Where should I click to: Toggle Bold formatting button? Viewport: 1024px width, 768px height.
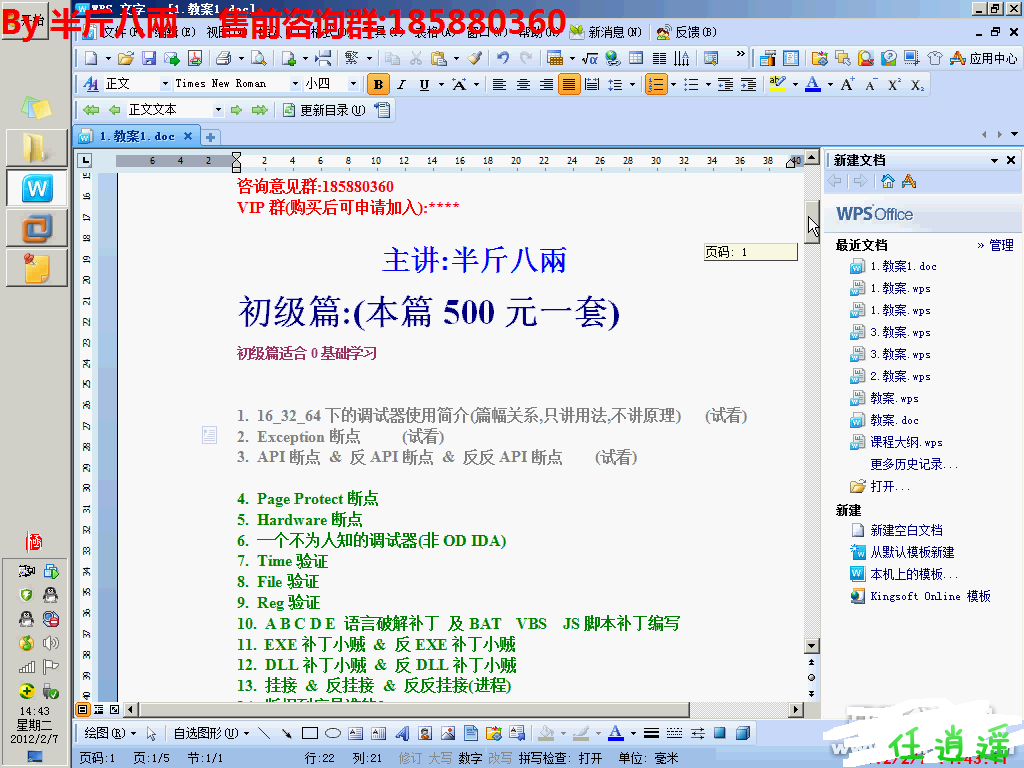click(x=378, y=85)
